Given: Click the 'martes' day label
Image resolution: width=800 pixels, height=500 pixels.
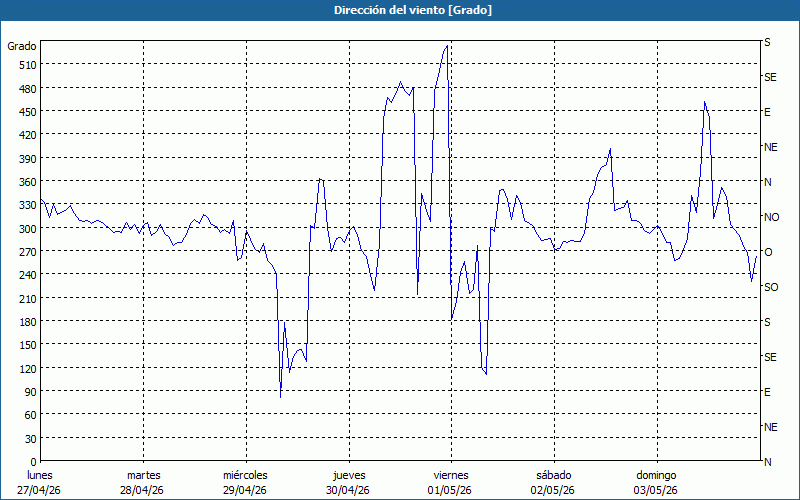Looking at the screenshot, I should [x=144, y=476].
